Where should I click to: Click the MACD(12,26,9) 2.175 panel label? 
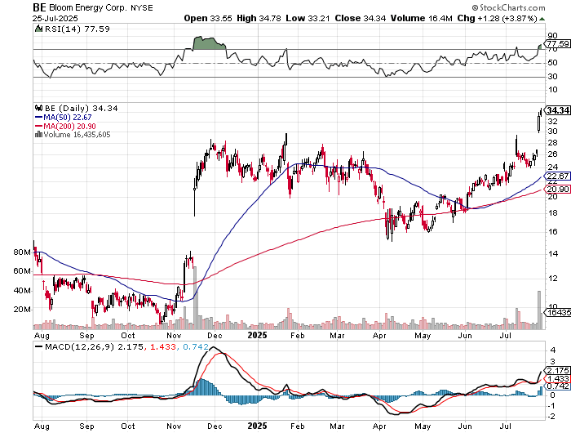[x=94, y=347]
